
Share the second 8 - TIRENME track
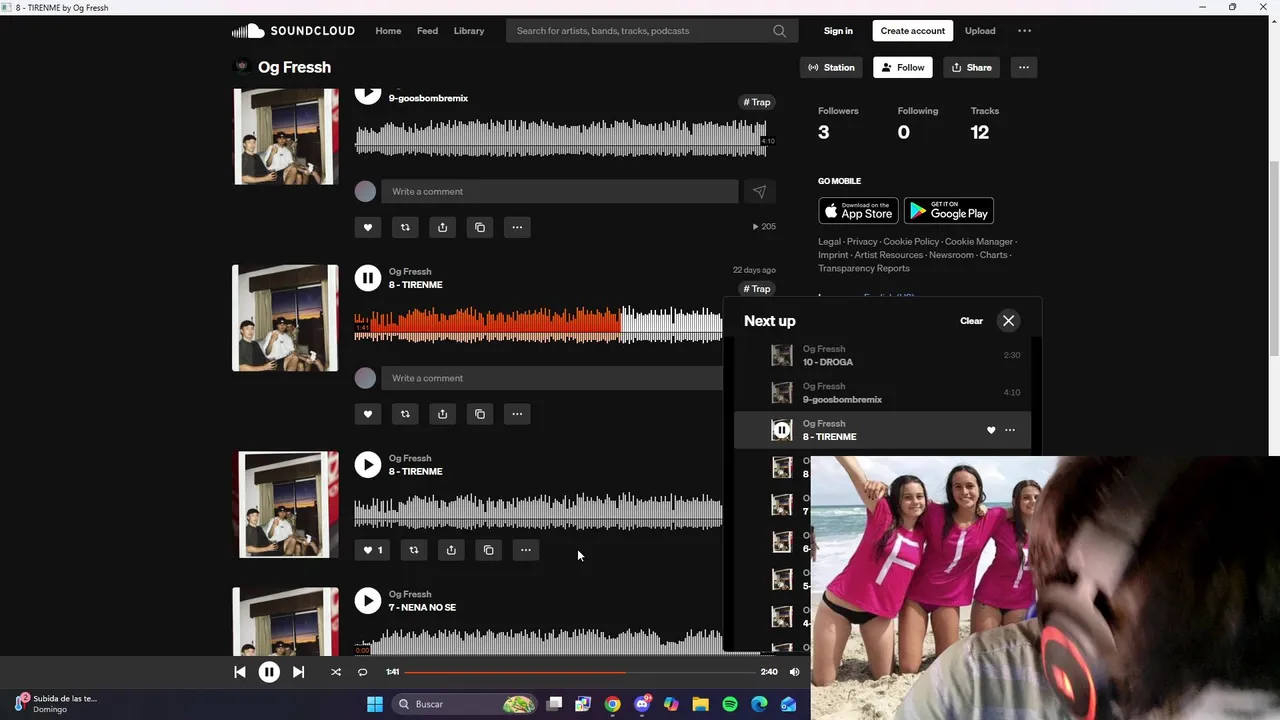click(x=451, y=550)
